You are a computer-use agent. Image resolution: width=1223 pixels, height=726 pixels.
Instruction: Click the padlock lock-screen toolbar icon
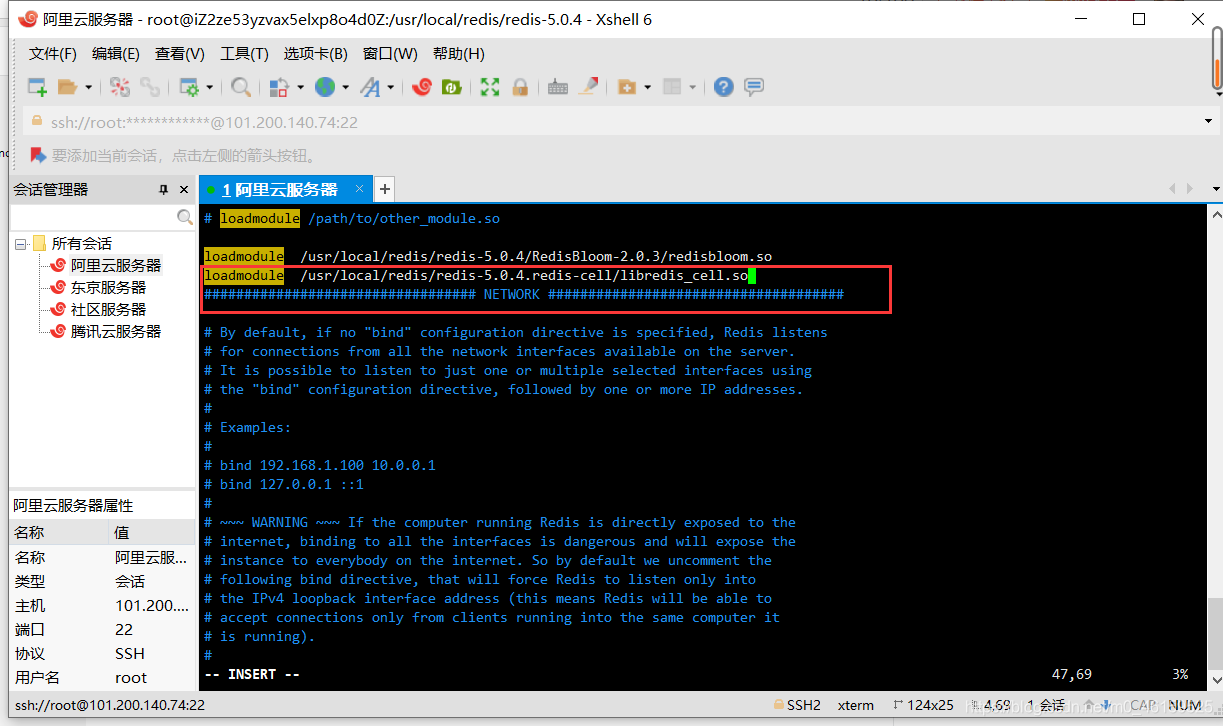pyautogui.click(x=520, y=87)
